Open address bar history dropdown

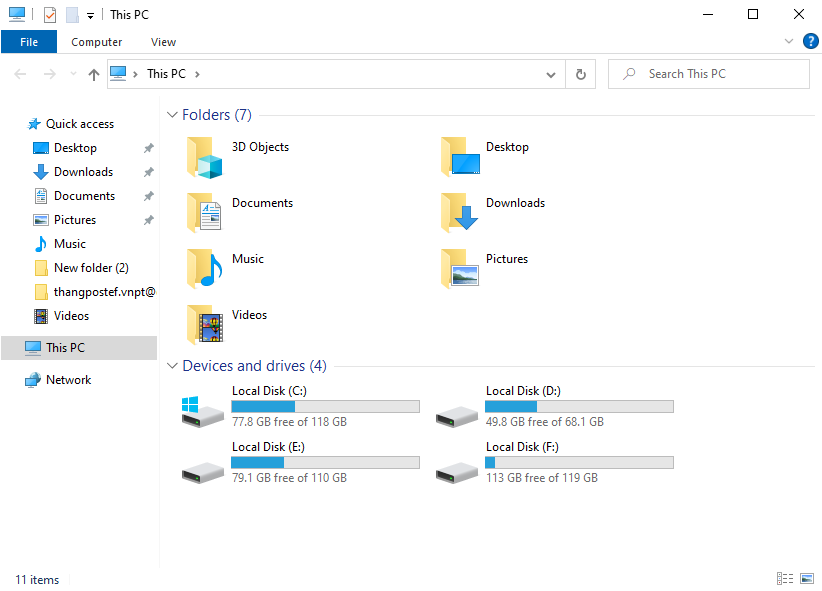point(551,74)
